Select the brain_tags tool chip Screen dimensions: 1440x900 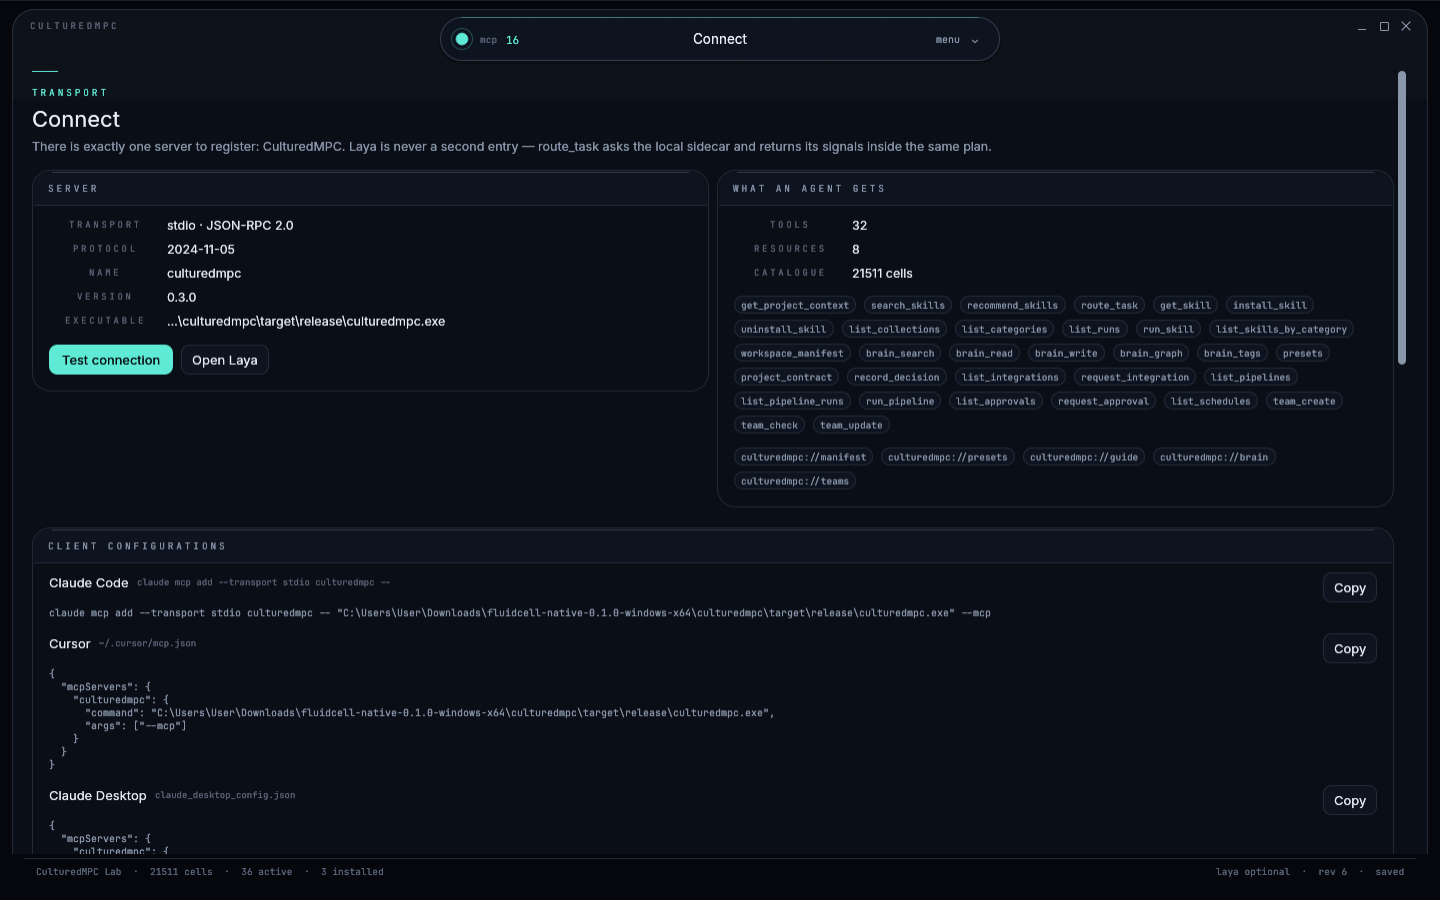pyautogui.click(x=1232, y=353)
